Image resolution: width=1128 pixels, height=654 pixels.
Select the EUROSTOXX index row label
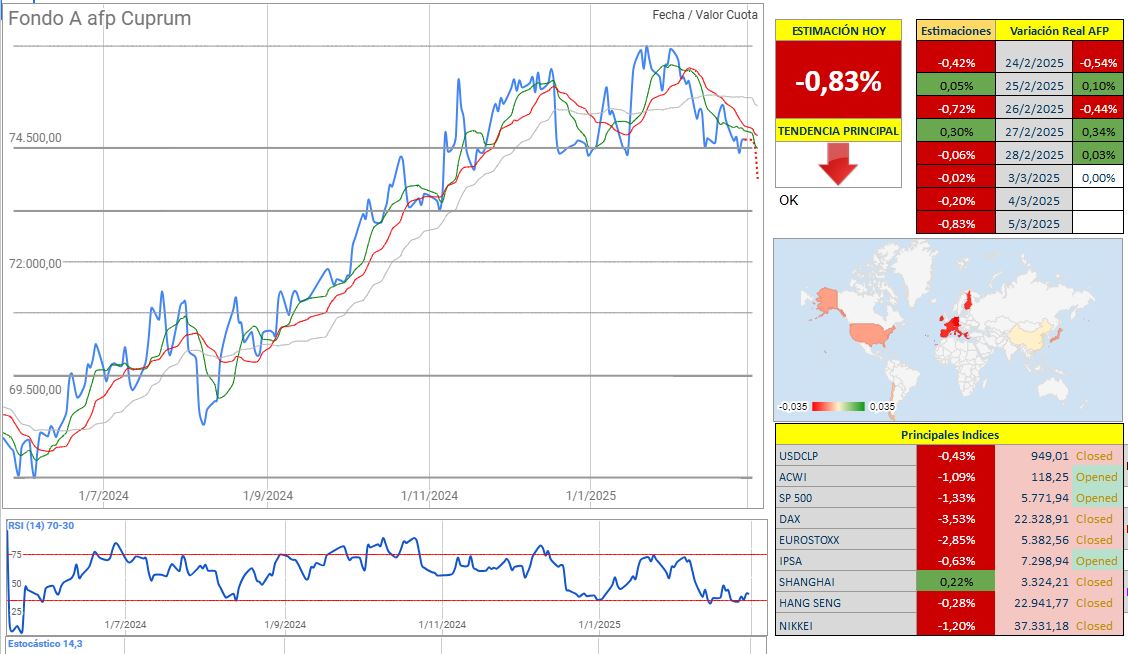point(845,540)
